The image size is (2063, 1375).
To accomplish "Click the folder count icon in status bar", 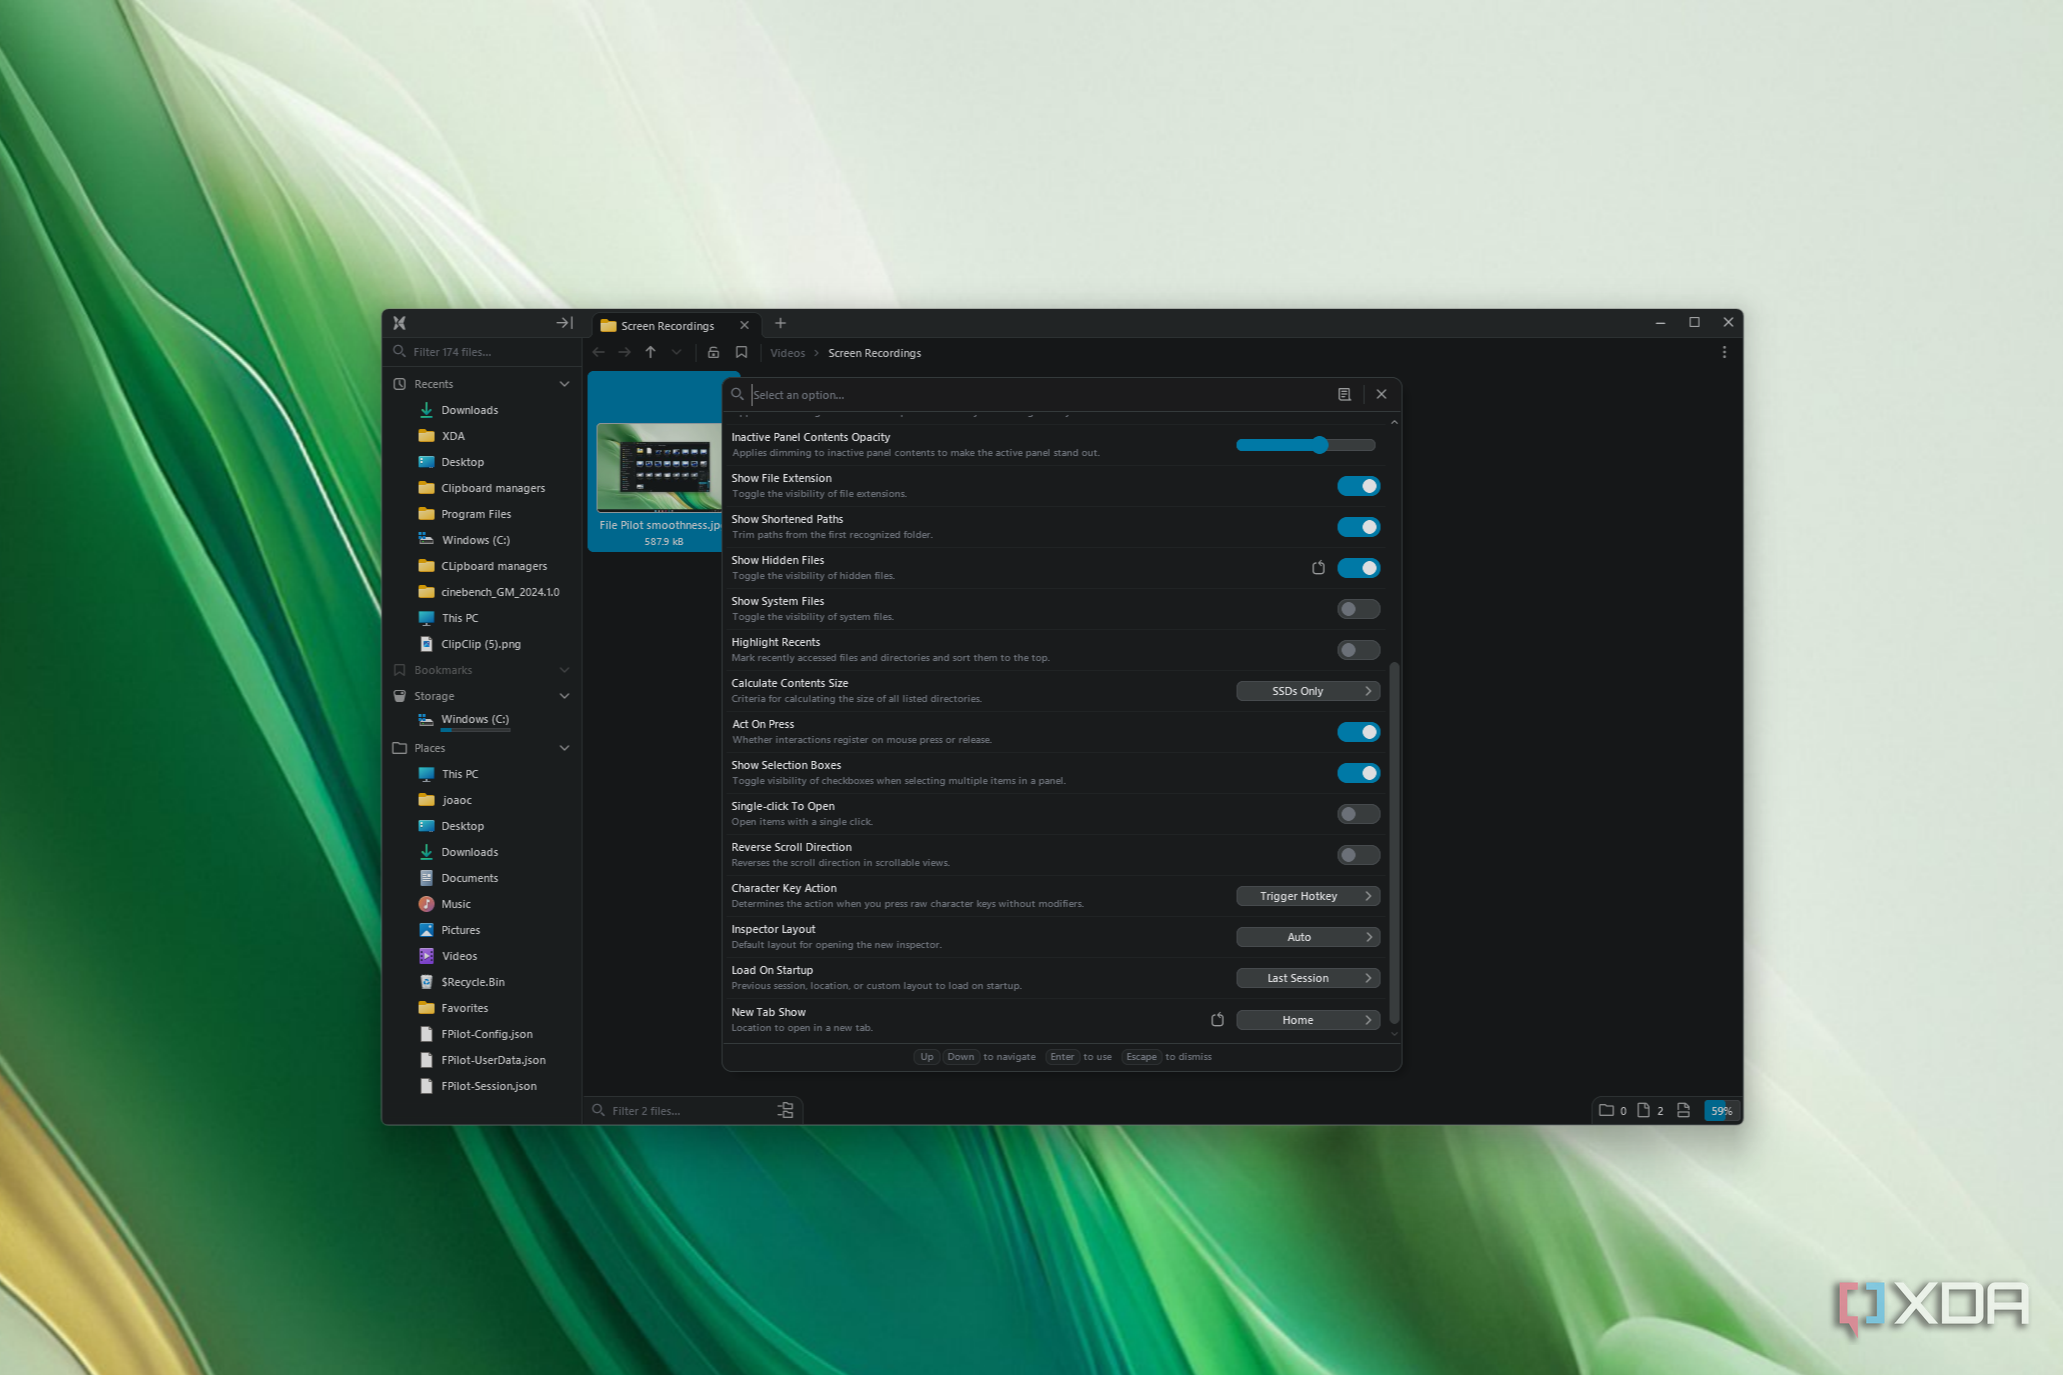I will pos(1606,1110).
